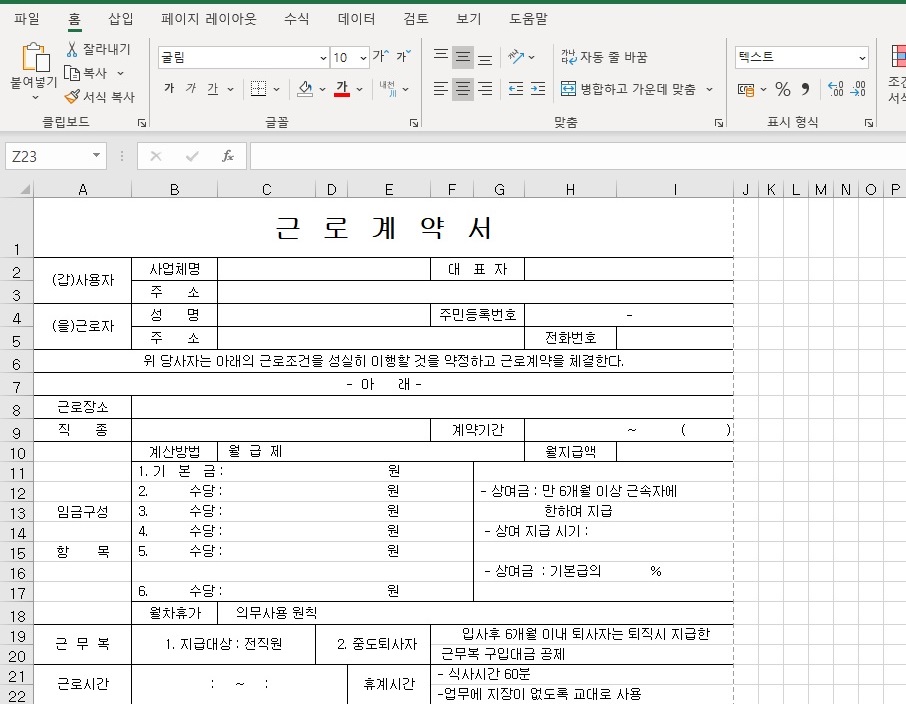Open borders dropdown arrow
Viewport: 906px width, 704px height.
click(x=276, y=89)
